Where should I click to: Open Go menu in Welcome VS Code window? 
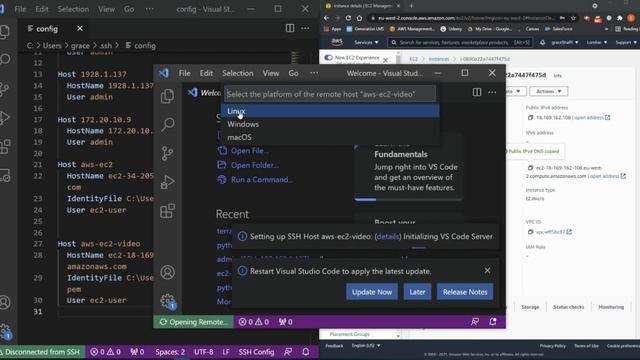293,73
